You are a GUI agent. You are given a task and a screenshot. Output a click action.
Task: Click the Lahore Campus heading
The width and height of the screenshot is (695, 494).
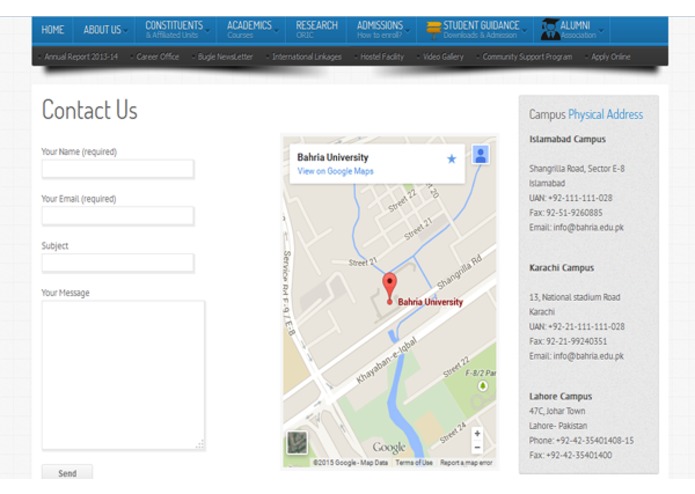[561, 396]
